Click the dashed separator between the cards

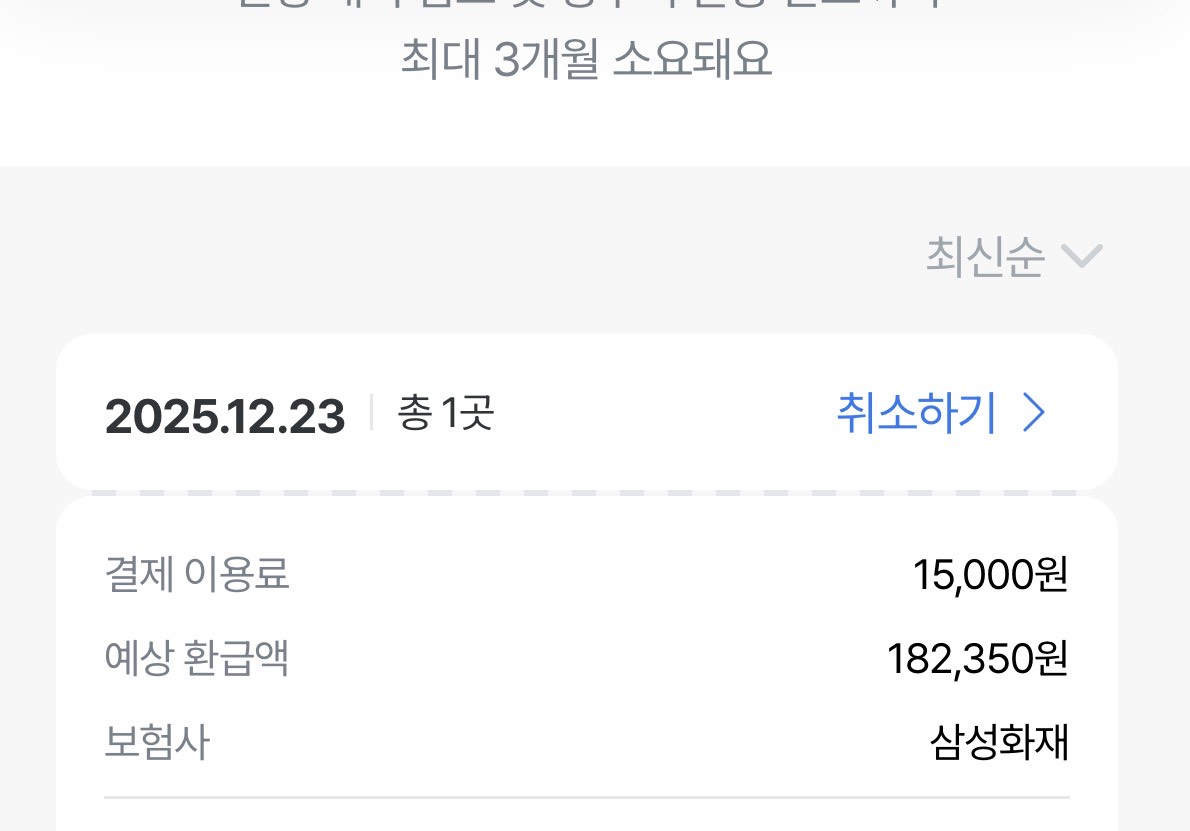[586, 493]
